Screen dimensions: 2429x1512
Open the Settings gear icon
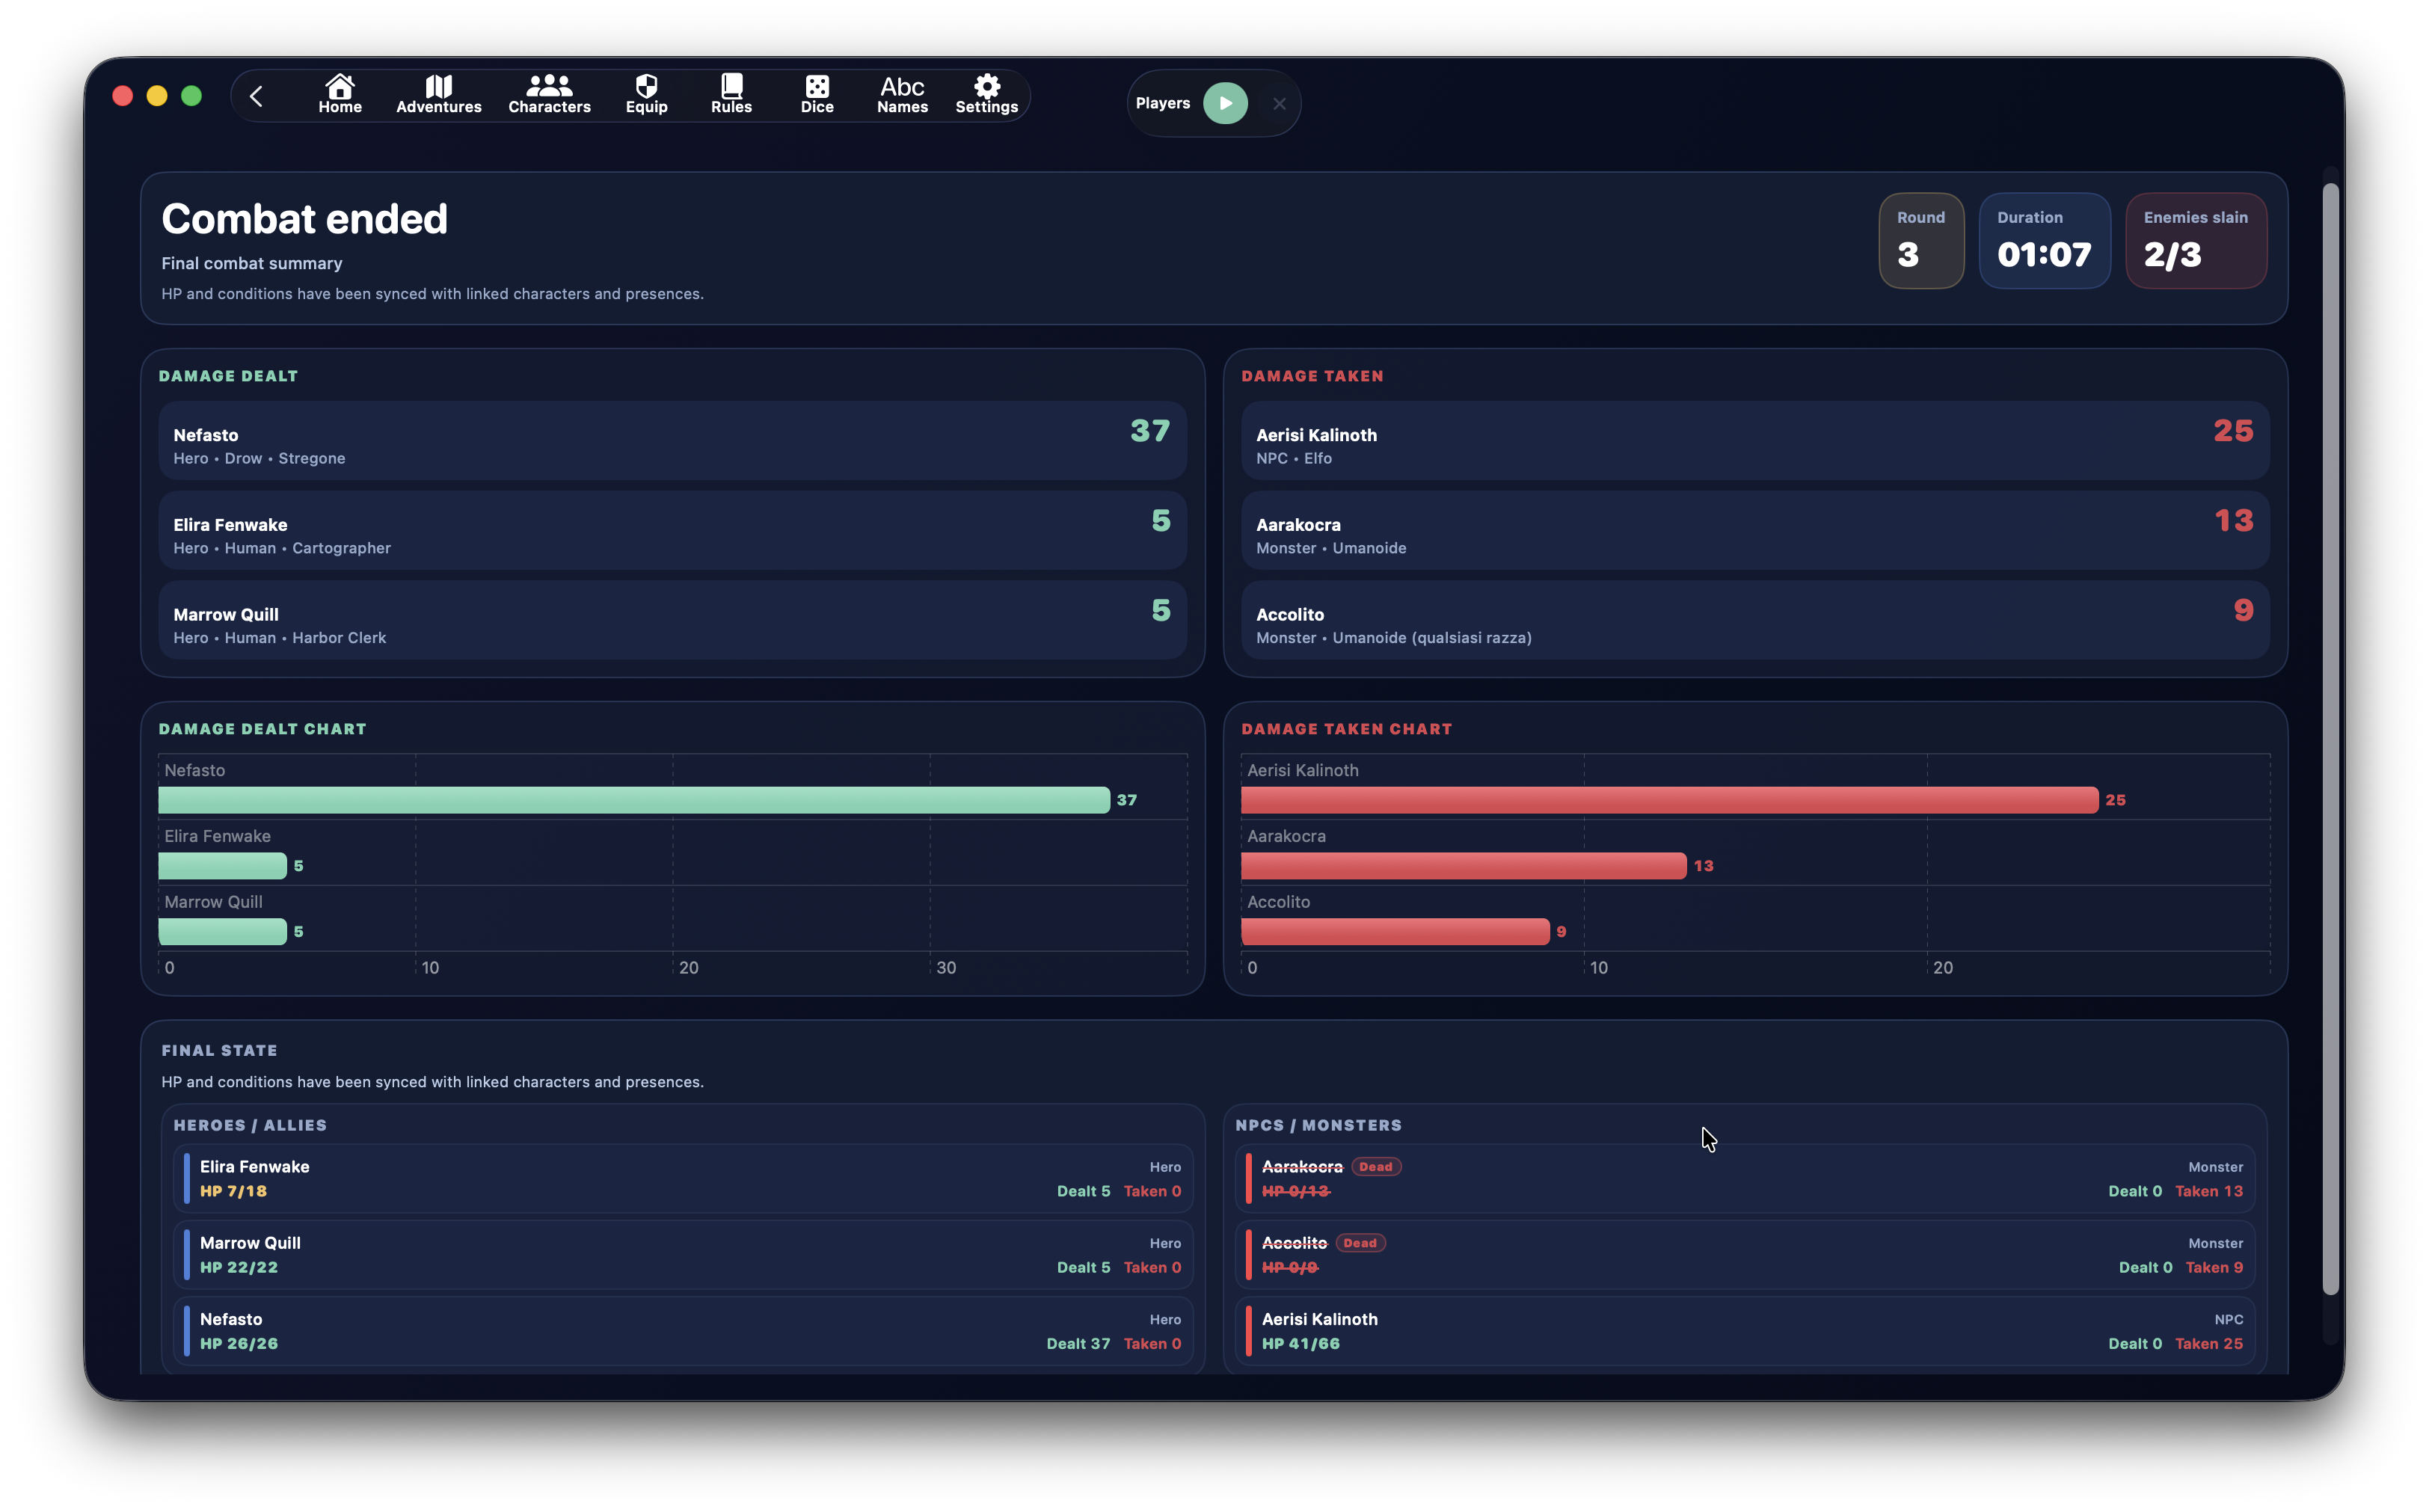[986, 95]
